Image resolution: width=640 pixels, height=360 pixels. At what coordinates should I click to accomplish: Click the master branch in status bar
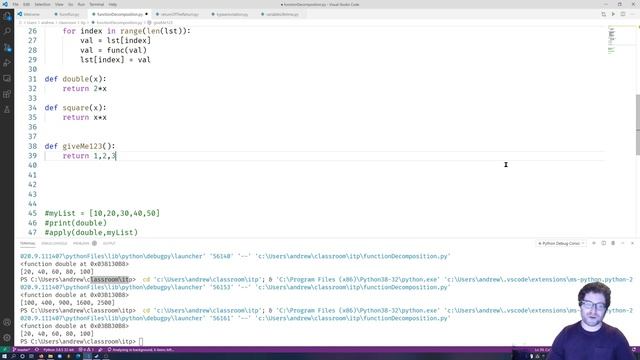click(x=21, y=350)
